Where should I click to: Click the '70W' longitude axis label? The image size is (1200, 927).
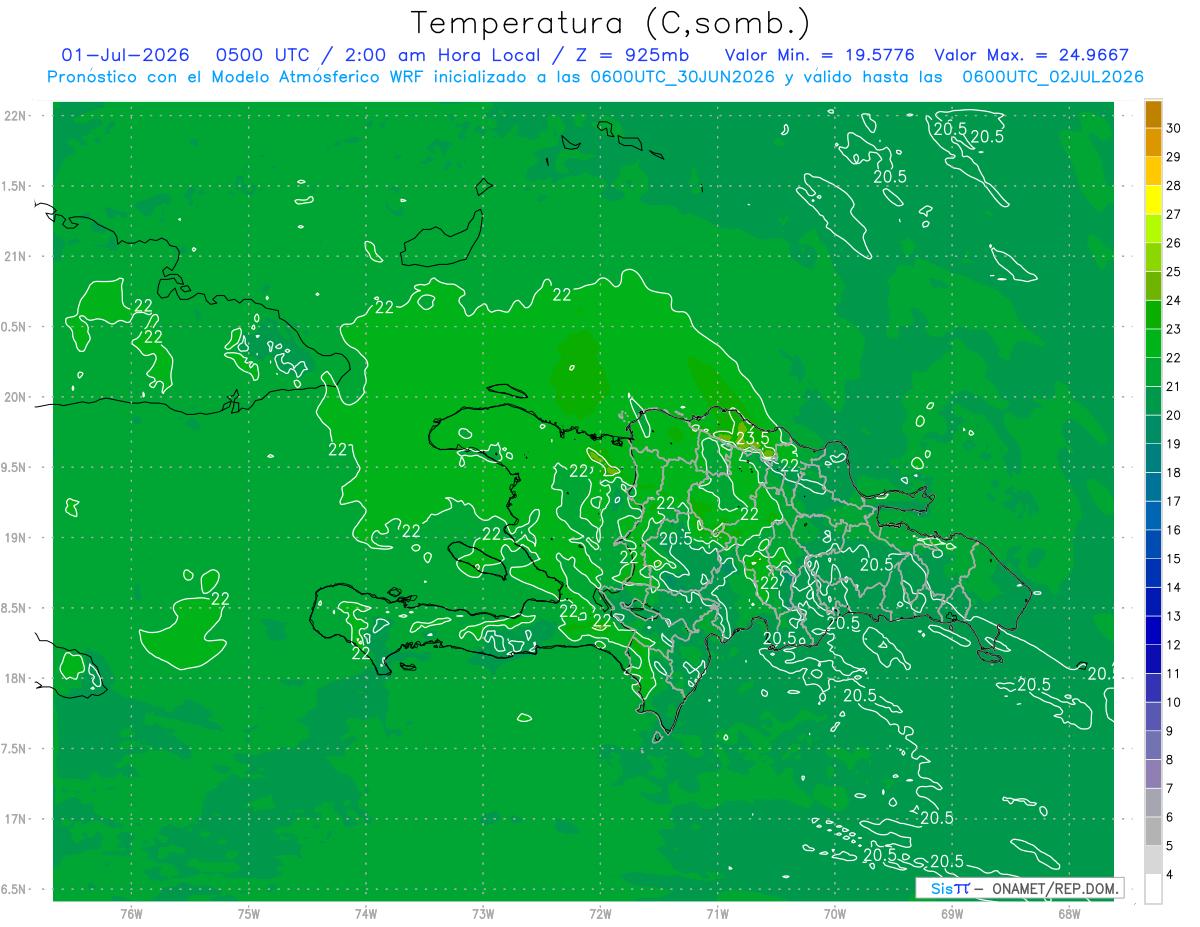click(x=835, y=914)
